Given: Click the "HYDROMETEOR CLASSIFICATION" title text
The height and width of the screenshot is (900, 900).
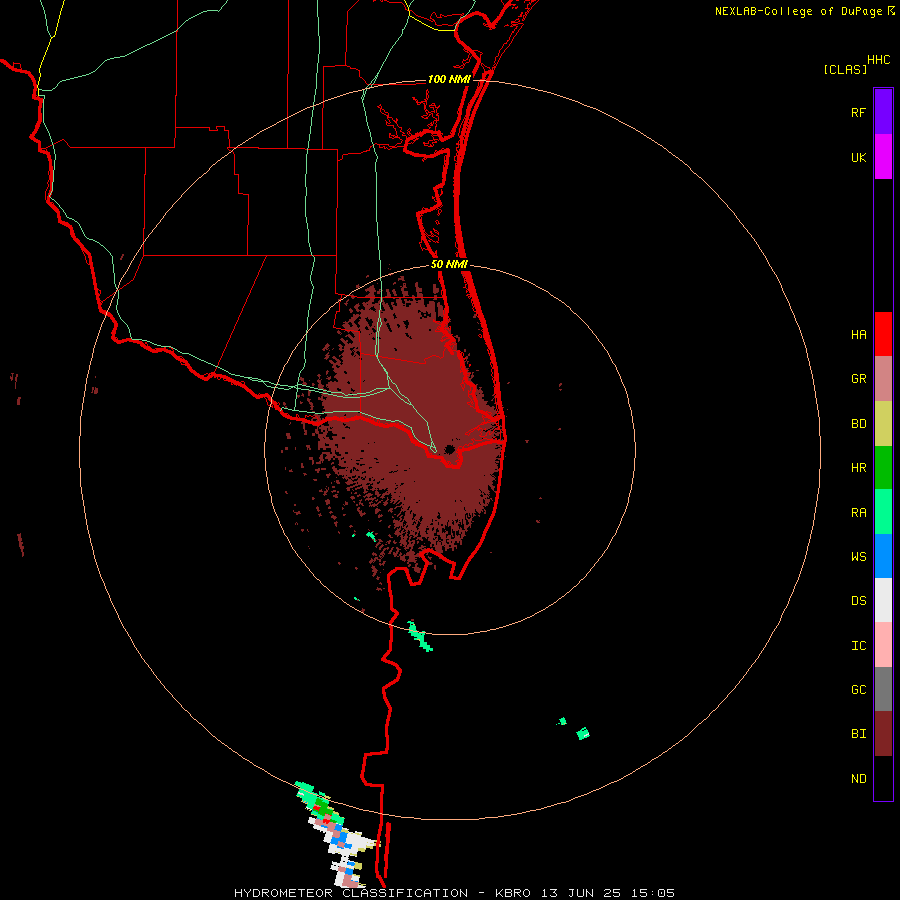Looking at the screenshot, I should point(351,893).
